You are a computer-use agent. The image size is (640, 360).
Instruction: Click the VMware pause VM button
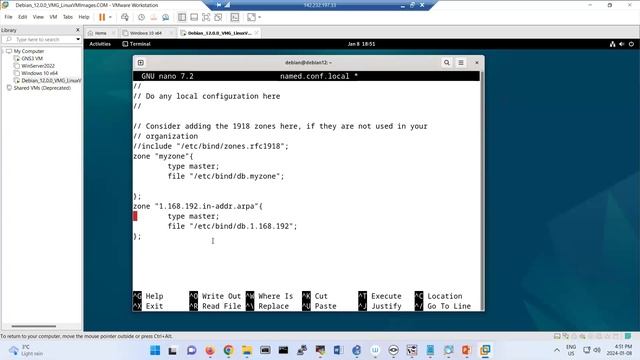pos(102,17)
